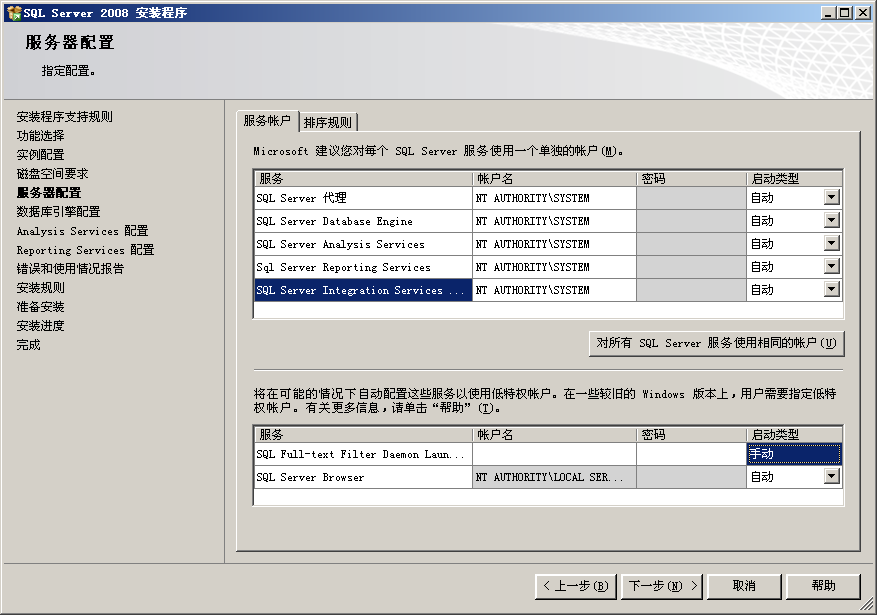Screen dimensions: 877x615
Task: Proceed with 下一步 button
Action: click(662, 586)
